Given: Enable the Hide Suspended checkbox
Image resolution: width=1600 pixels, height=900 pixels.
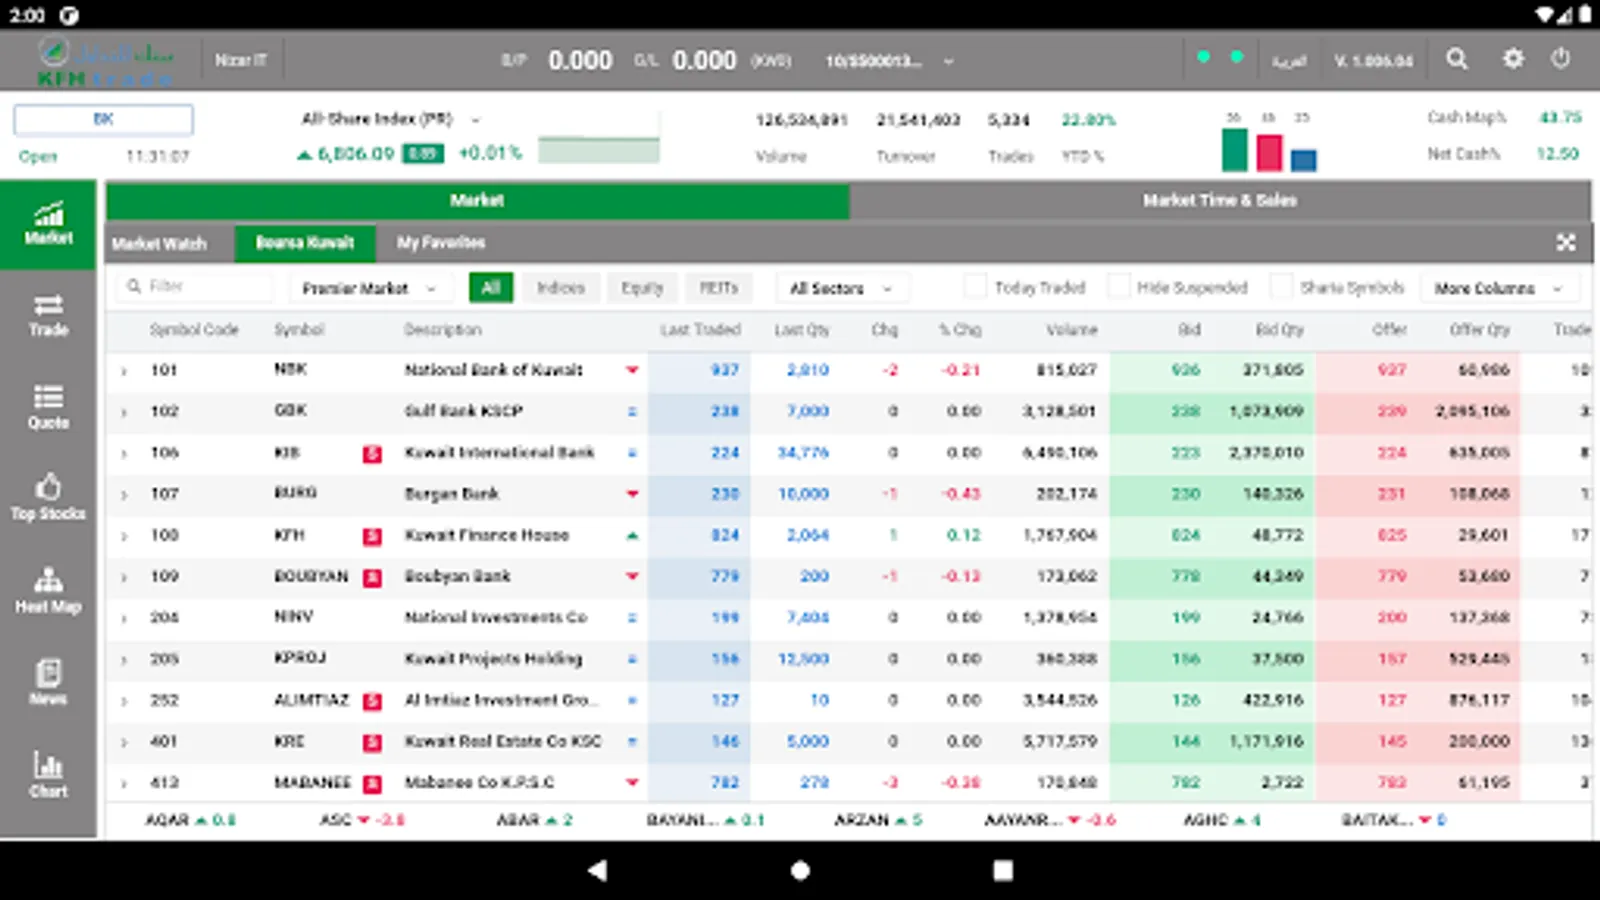Looking at the screenshot, I should [x=1119, y=287].
